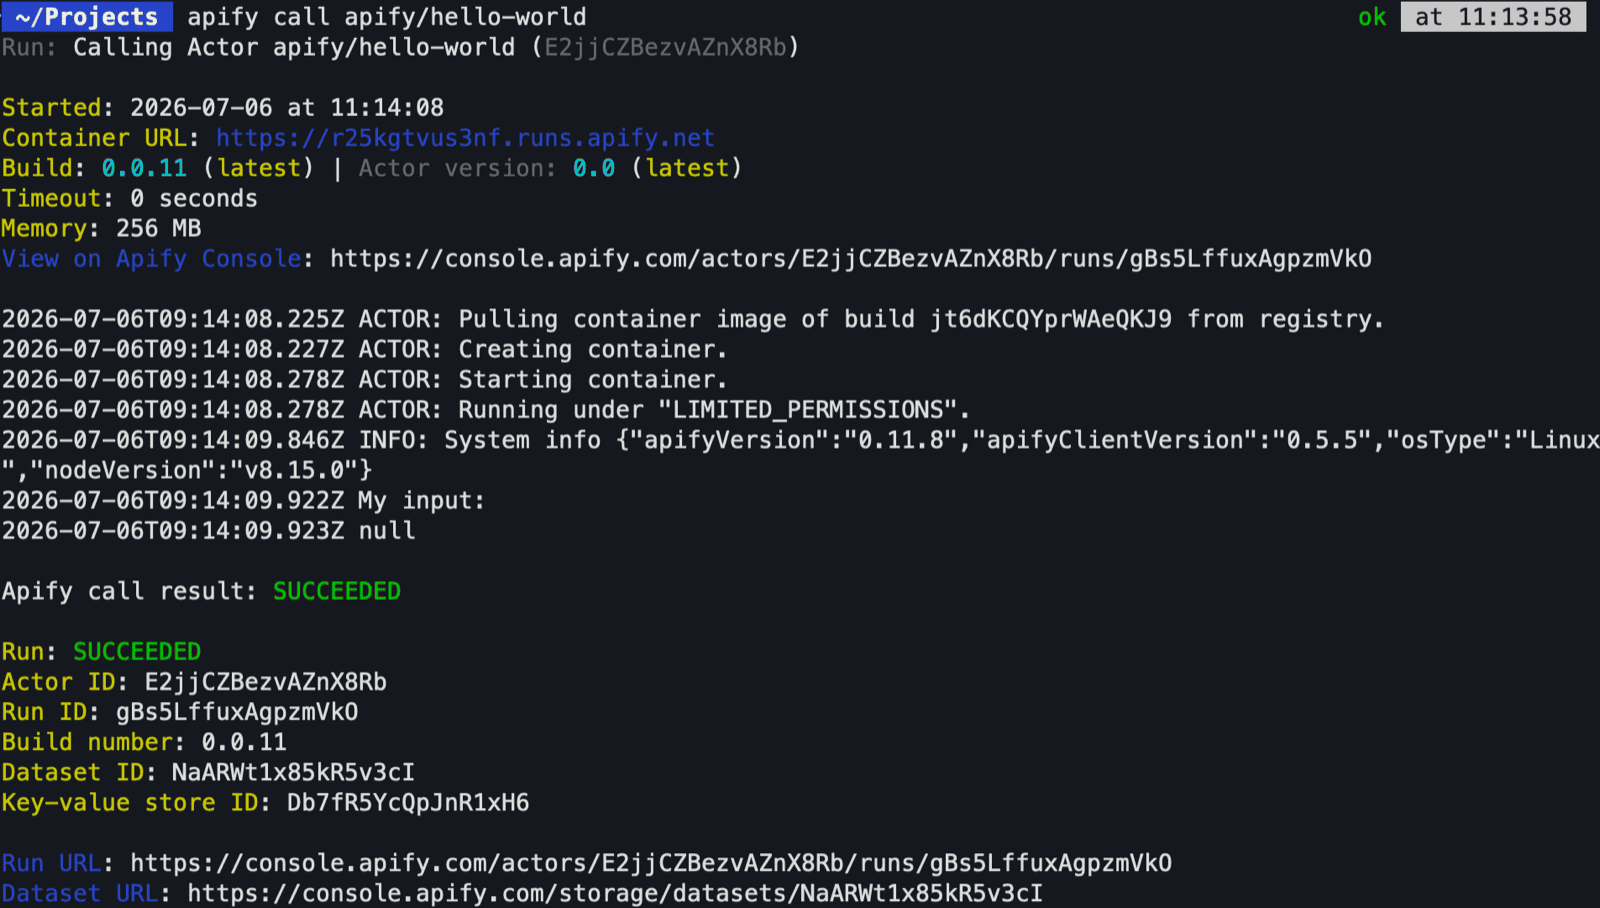The width and height of the screenshot is (1600, 908).
Task: Click the Run ID value gBs5LffuxAgpzmVkO
Action: point(237,712)
